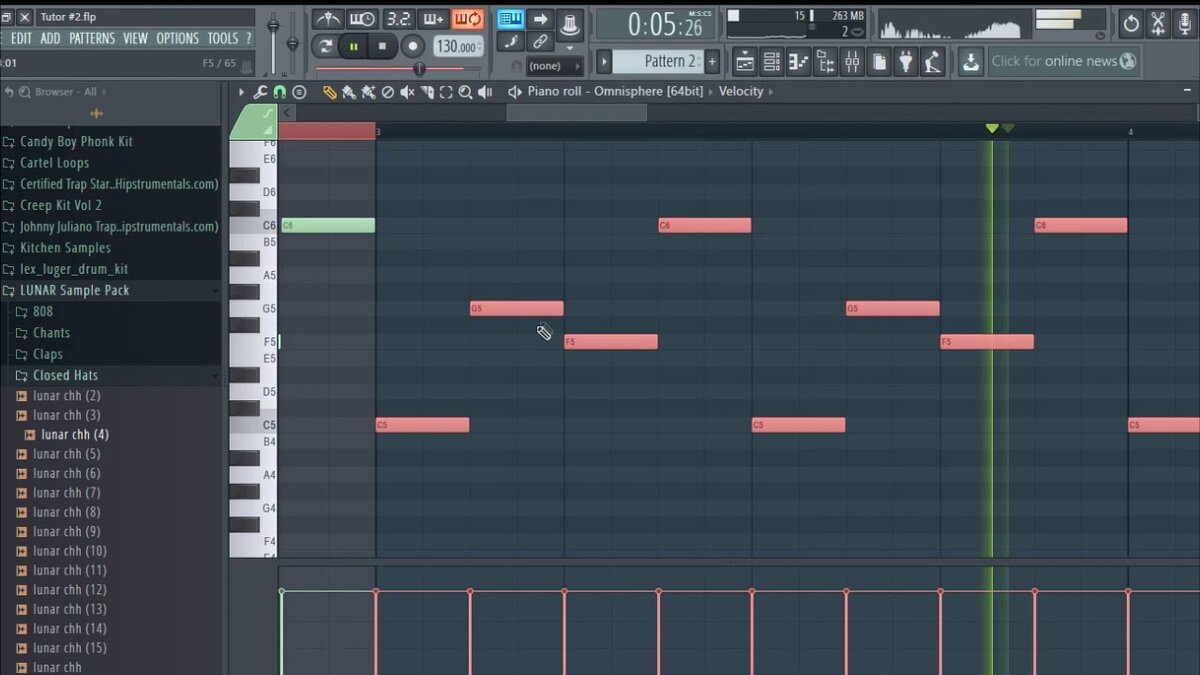Switch pattern/song mode button
Viewport: 1200px width, 675px height.
pos(325,46)
